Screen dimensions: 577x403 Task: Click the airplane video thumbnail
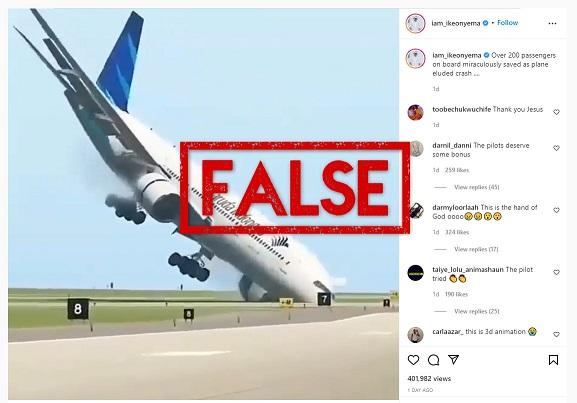[x=203, y=204]
